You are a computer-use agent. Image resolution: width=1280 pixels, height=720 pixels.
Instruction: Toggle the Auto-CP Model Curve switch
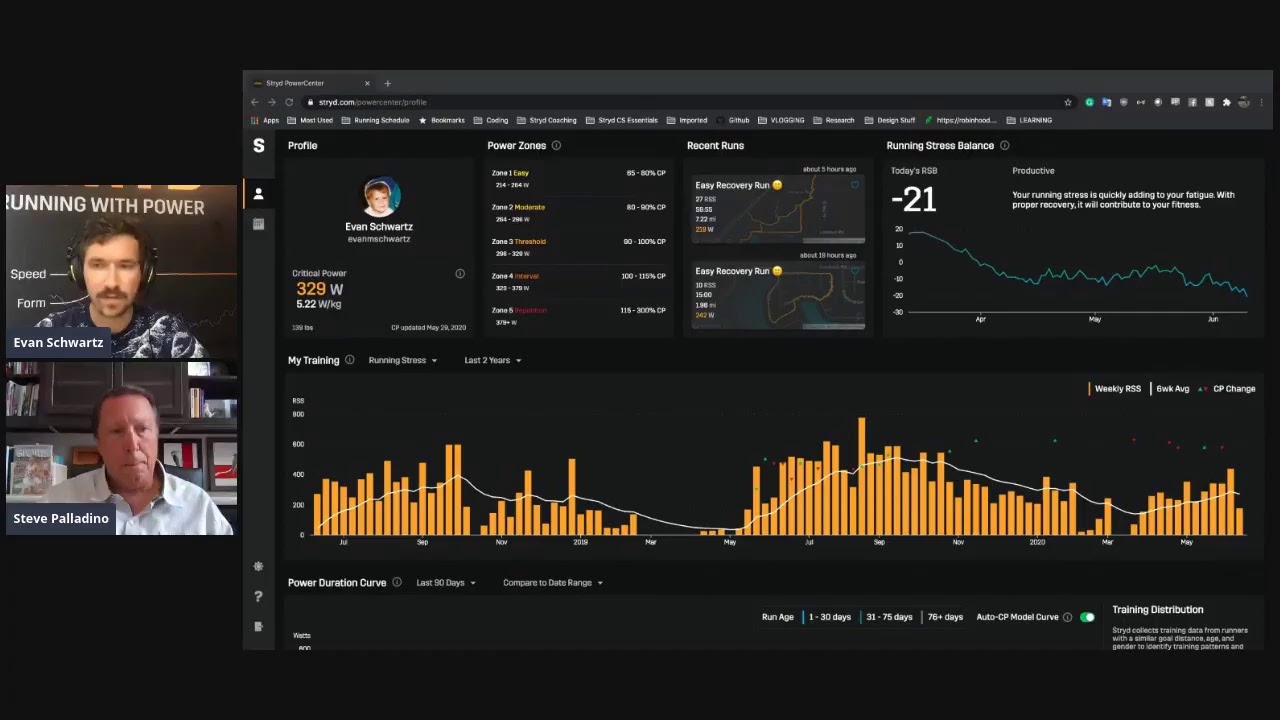(1087, 617)
